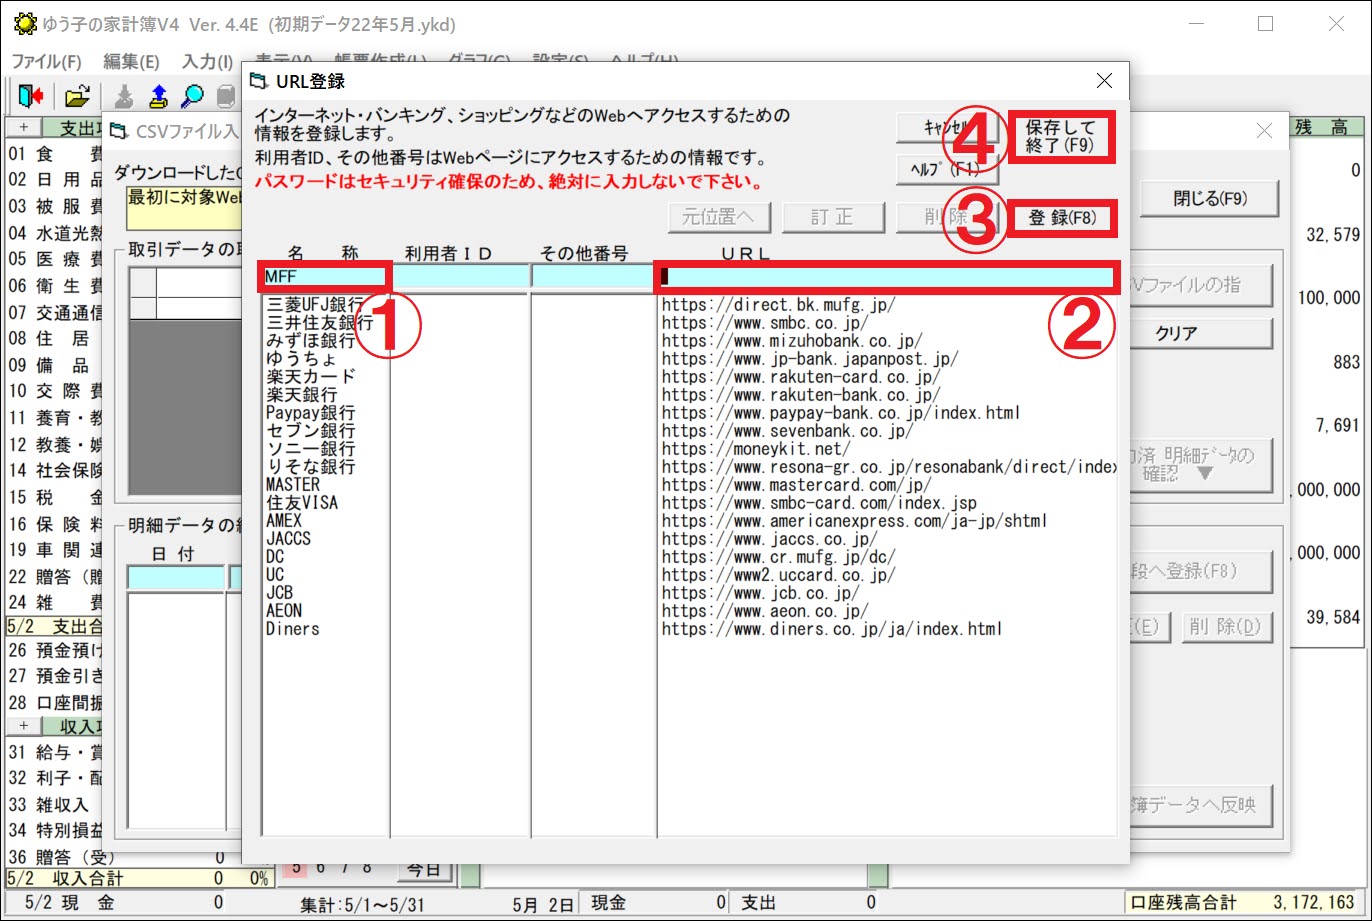Select Paypay銀行 in the name list
This screenshot has width=1372, height=921.
pyautogui.click(x=310, y=413)
